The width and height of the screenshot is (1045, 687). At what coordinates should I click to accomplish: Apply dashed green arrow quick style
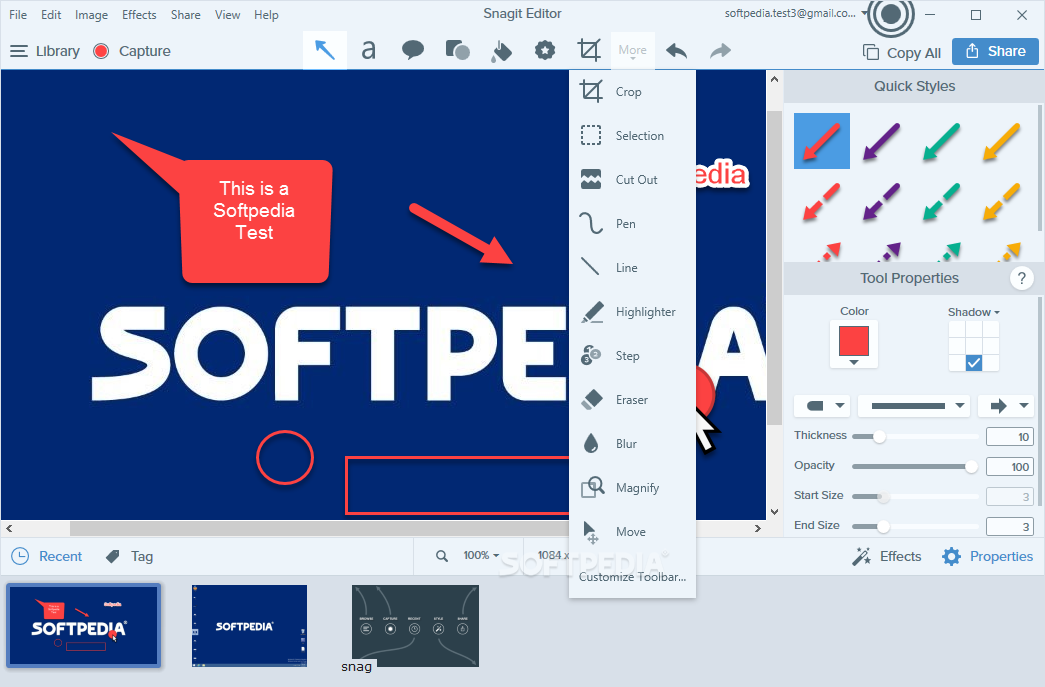pyautogui.click(x=941, y=201)
